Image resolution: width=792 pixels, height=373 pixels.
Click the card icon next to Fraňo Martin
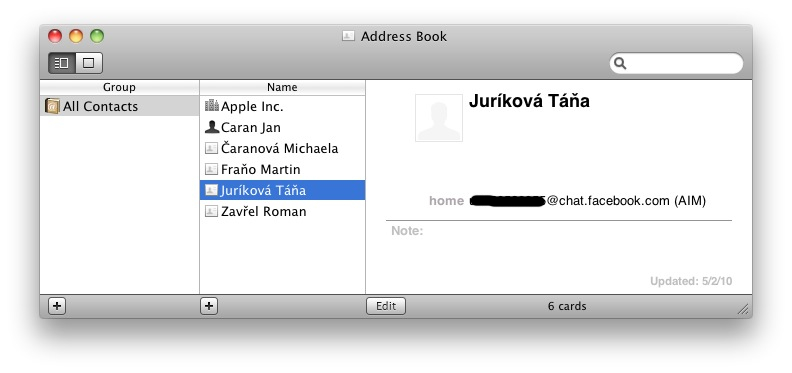point(212,169)
